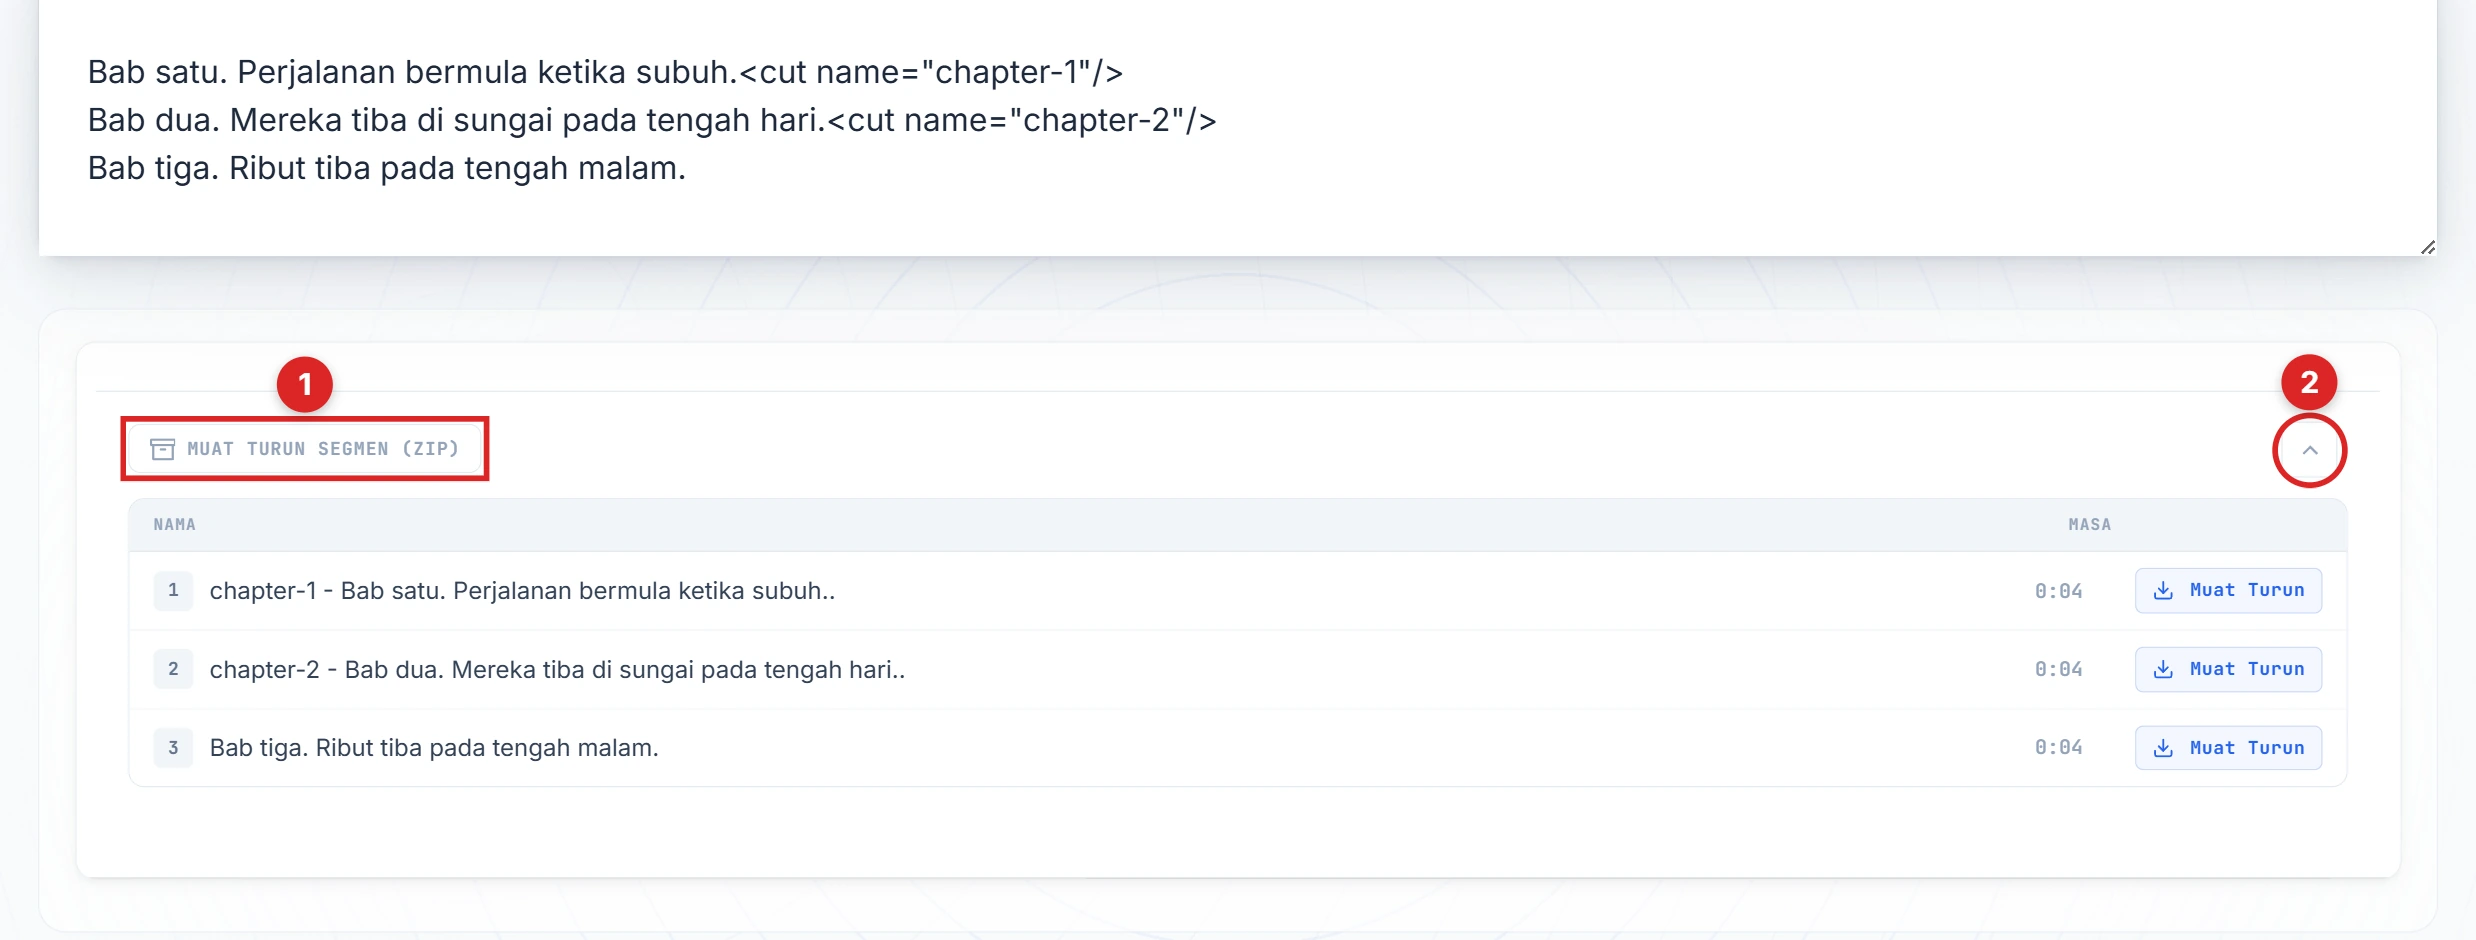Screen dimensions: 2476x940
Task: Click the download arrow icon in Bab tiga row
Action: point(2163,748)
